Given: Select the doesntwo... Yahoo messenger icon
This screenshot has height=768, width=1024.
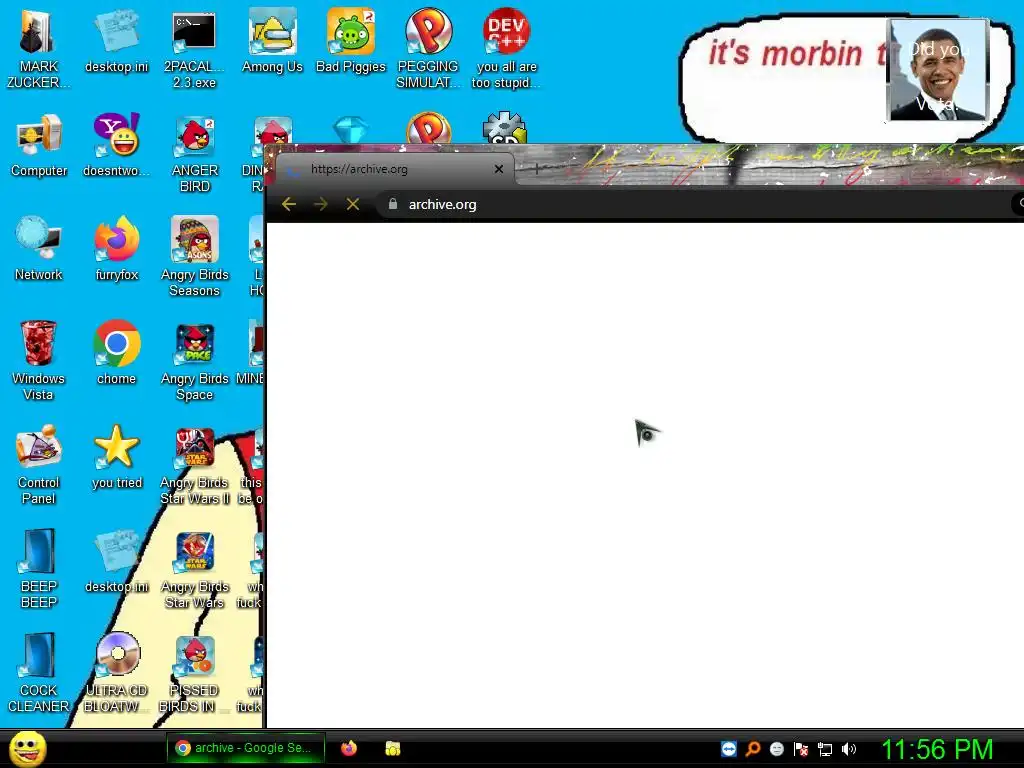Looking at the screenshot, I should [x=116, y=145].
